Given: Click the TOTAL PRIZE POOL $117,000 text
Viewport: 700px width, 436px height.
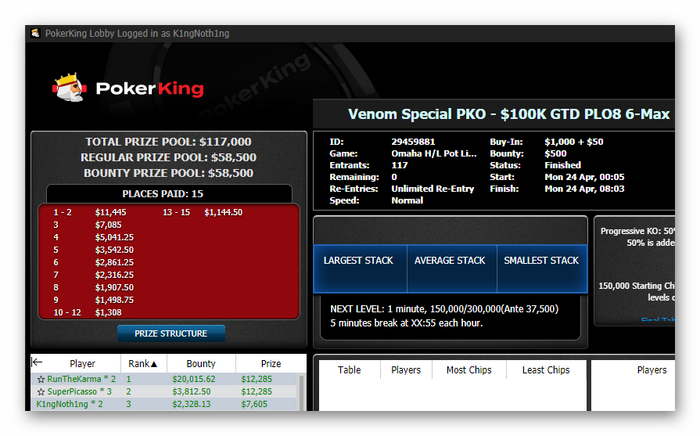Looking at the screenshot, I should click(168, 142).
